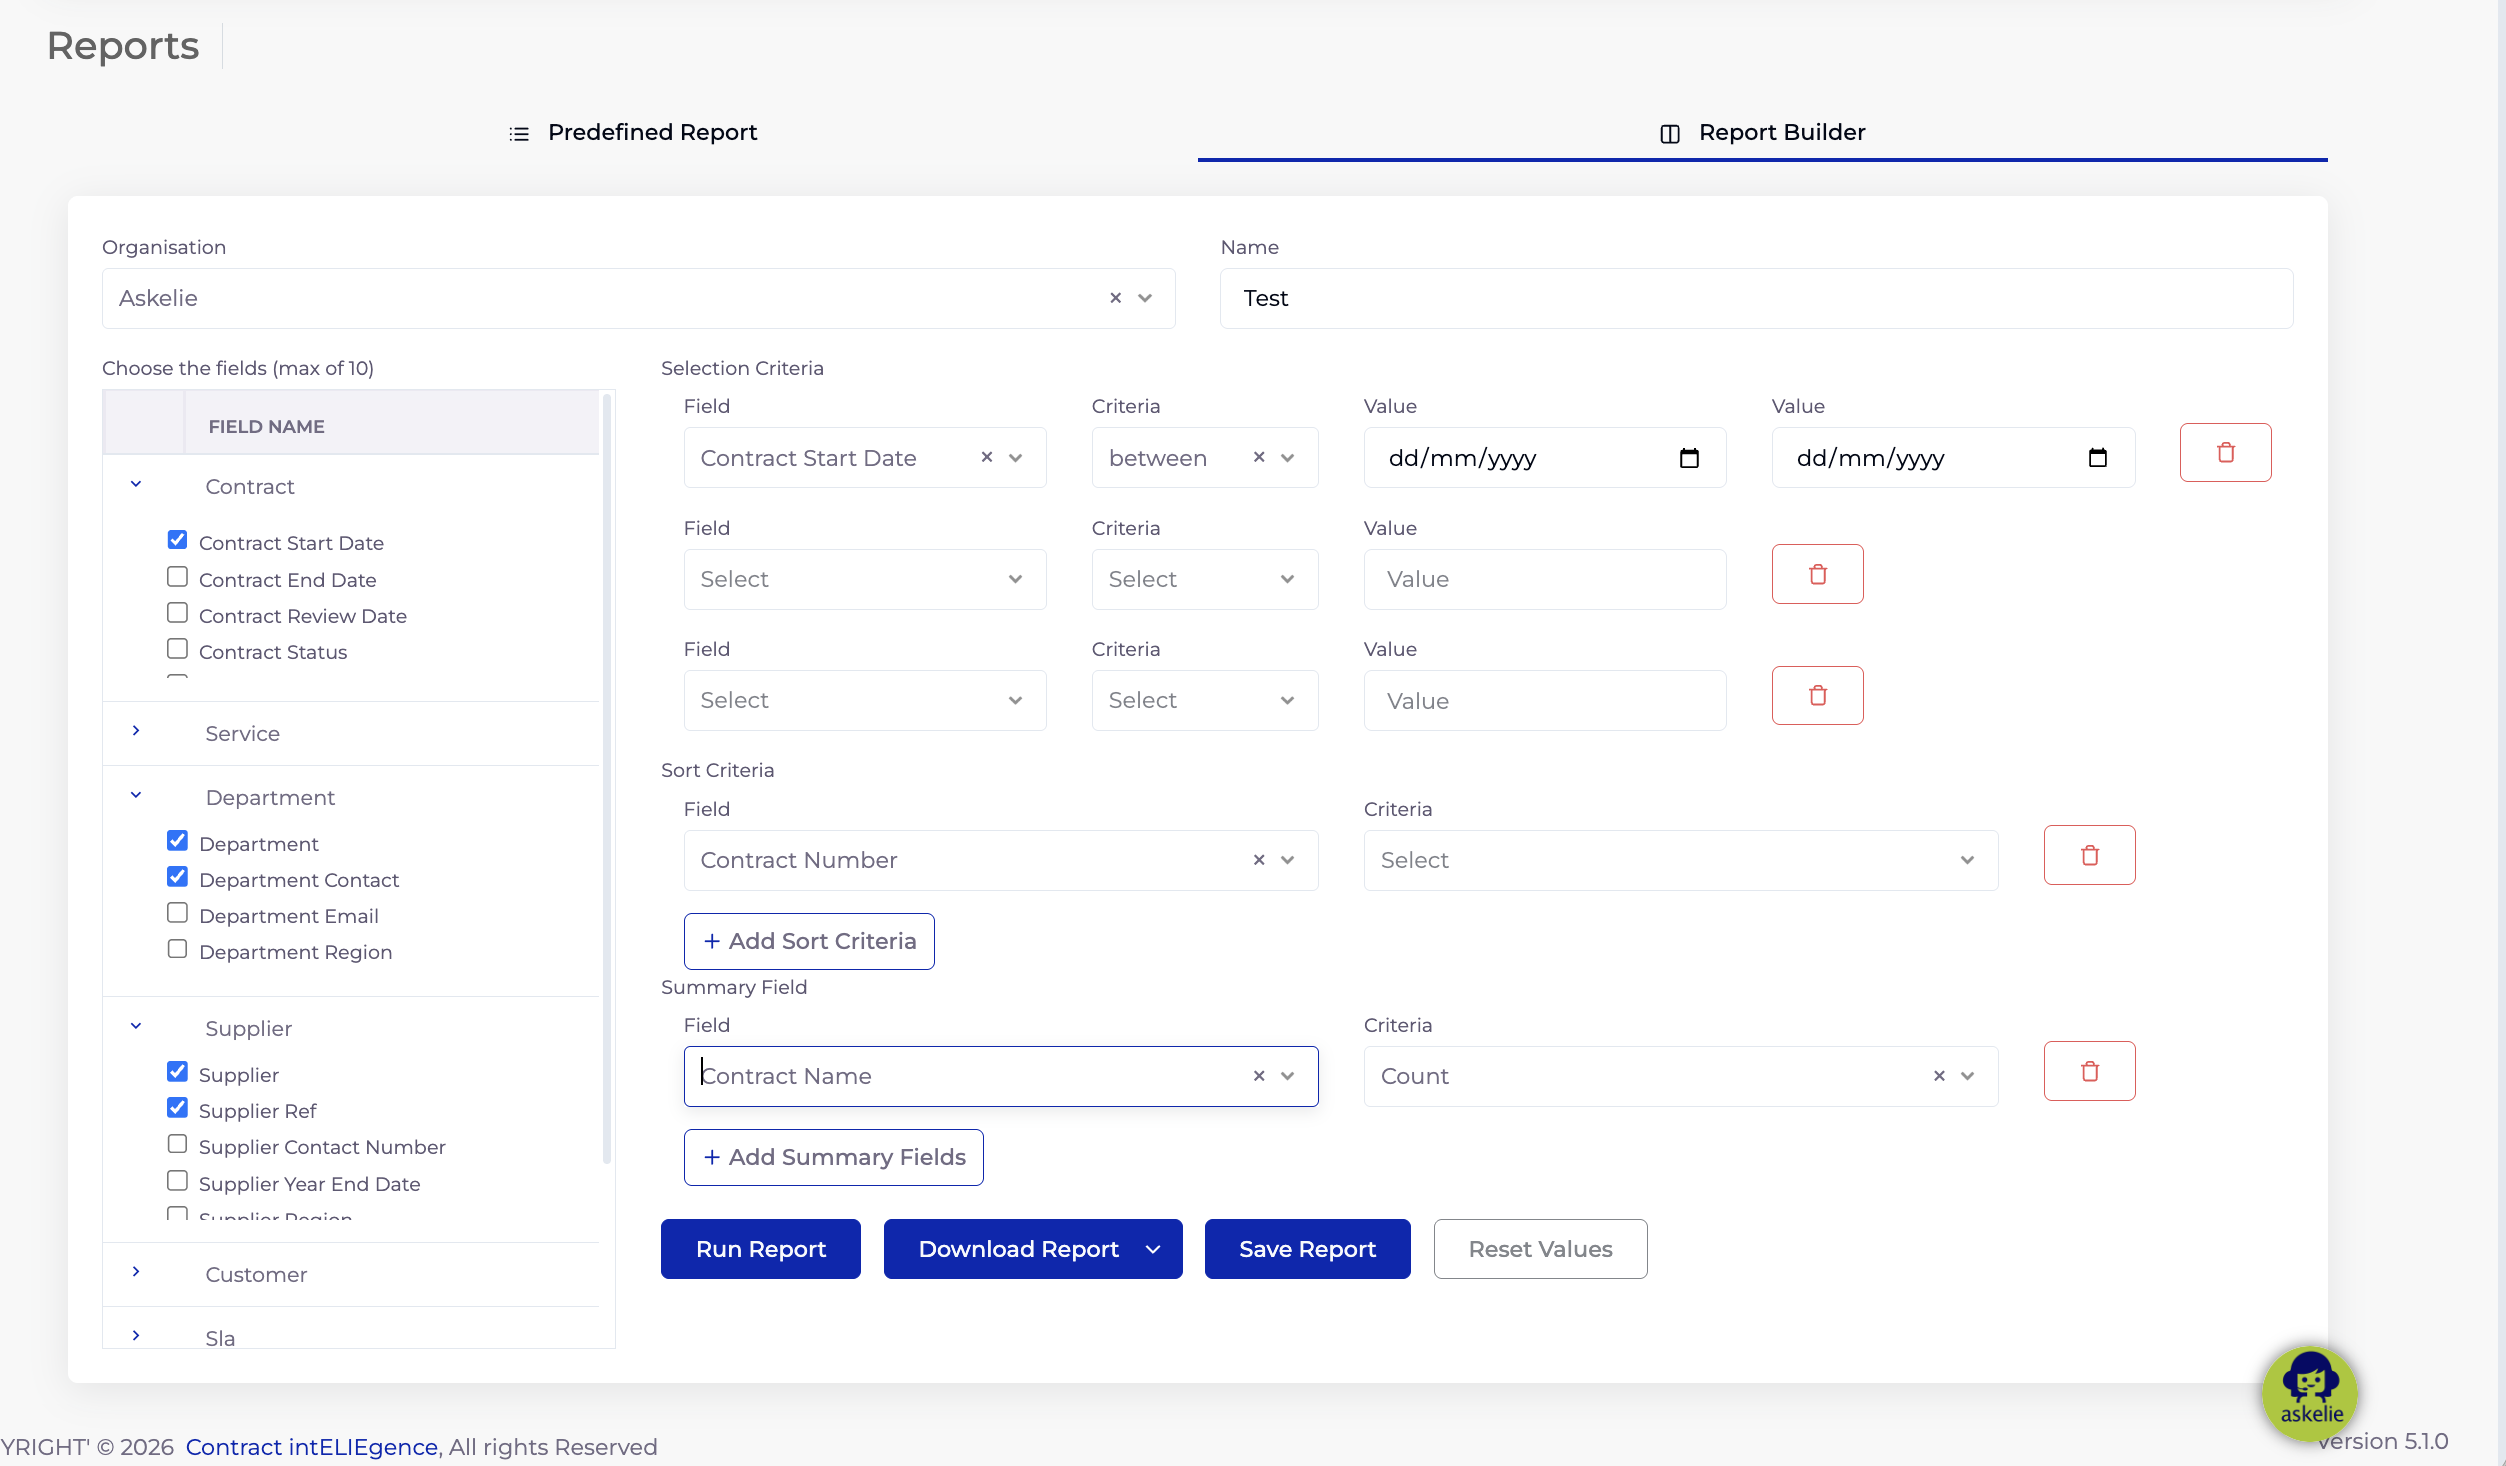Check the Contract Review Date checkbox

pyautogui.click(x=177, y=613)
